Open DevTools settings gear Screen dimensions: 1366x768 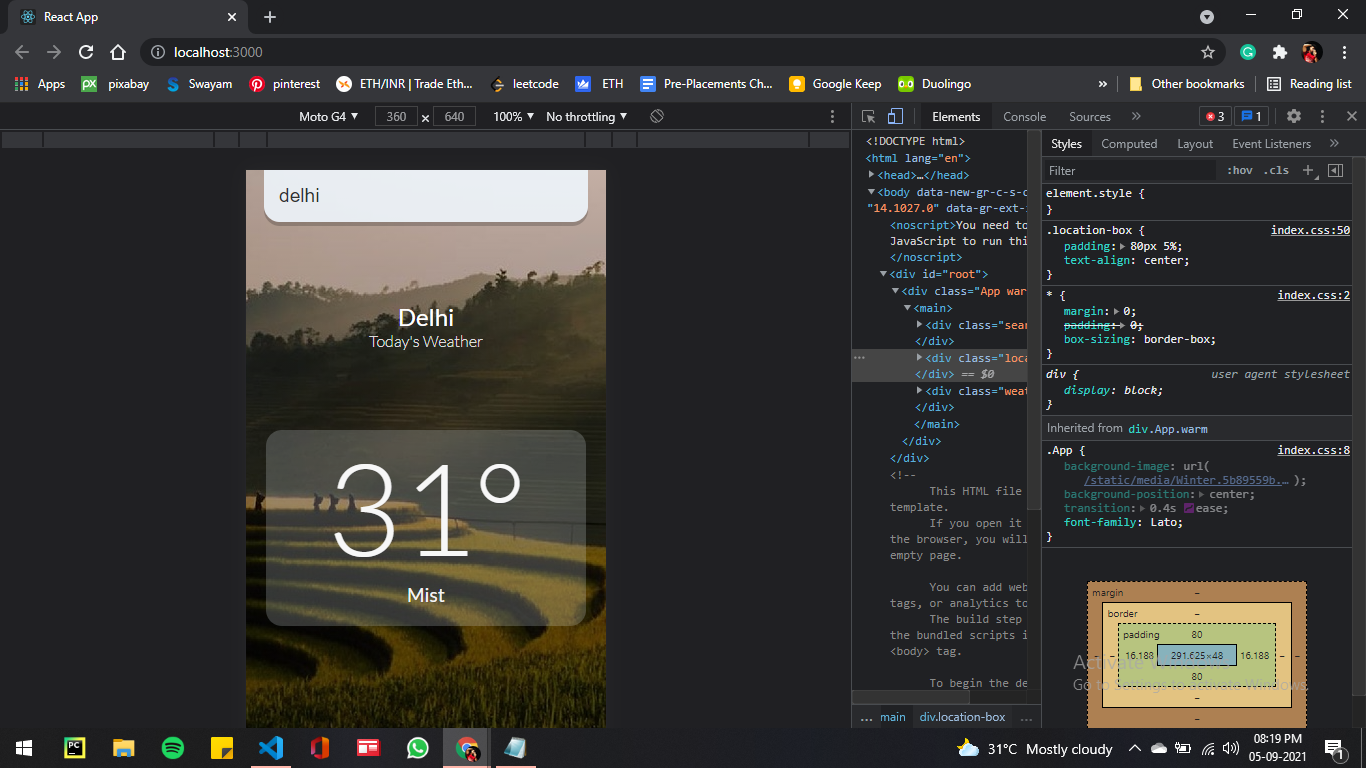point(1293,117)
